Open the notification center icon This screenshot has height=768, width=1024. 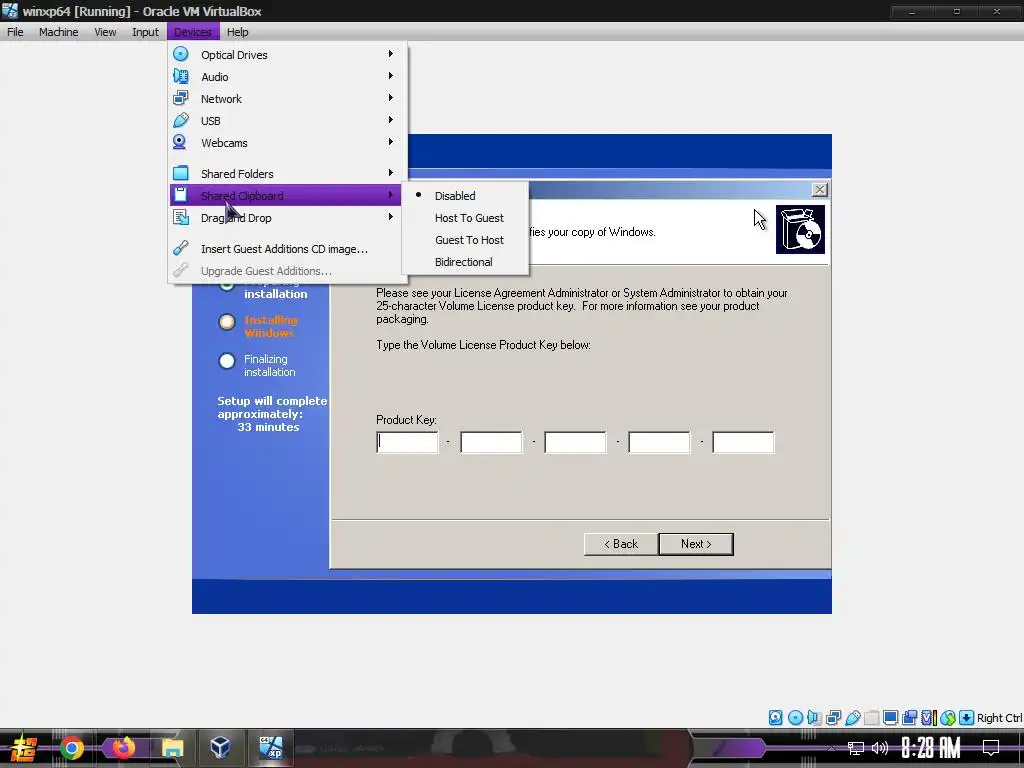point(991,748)
